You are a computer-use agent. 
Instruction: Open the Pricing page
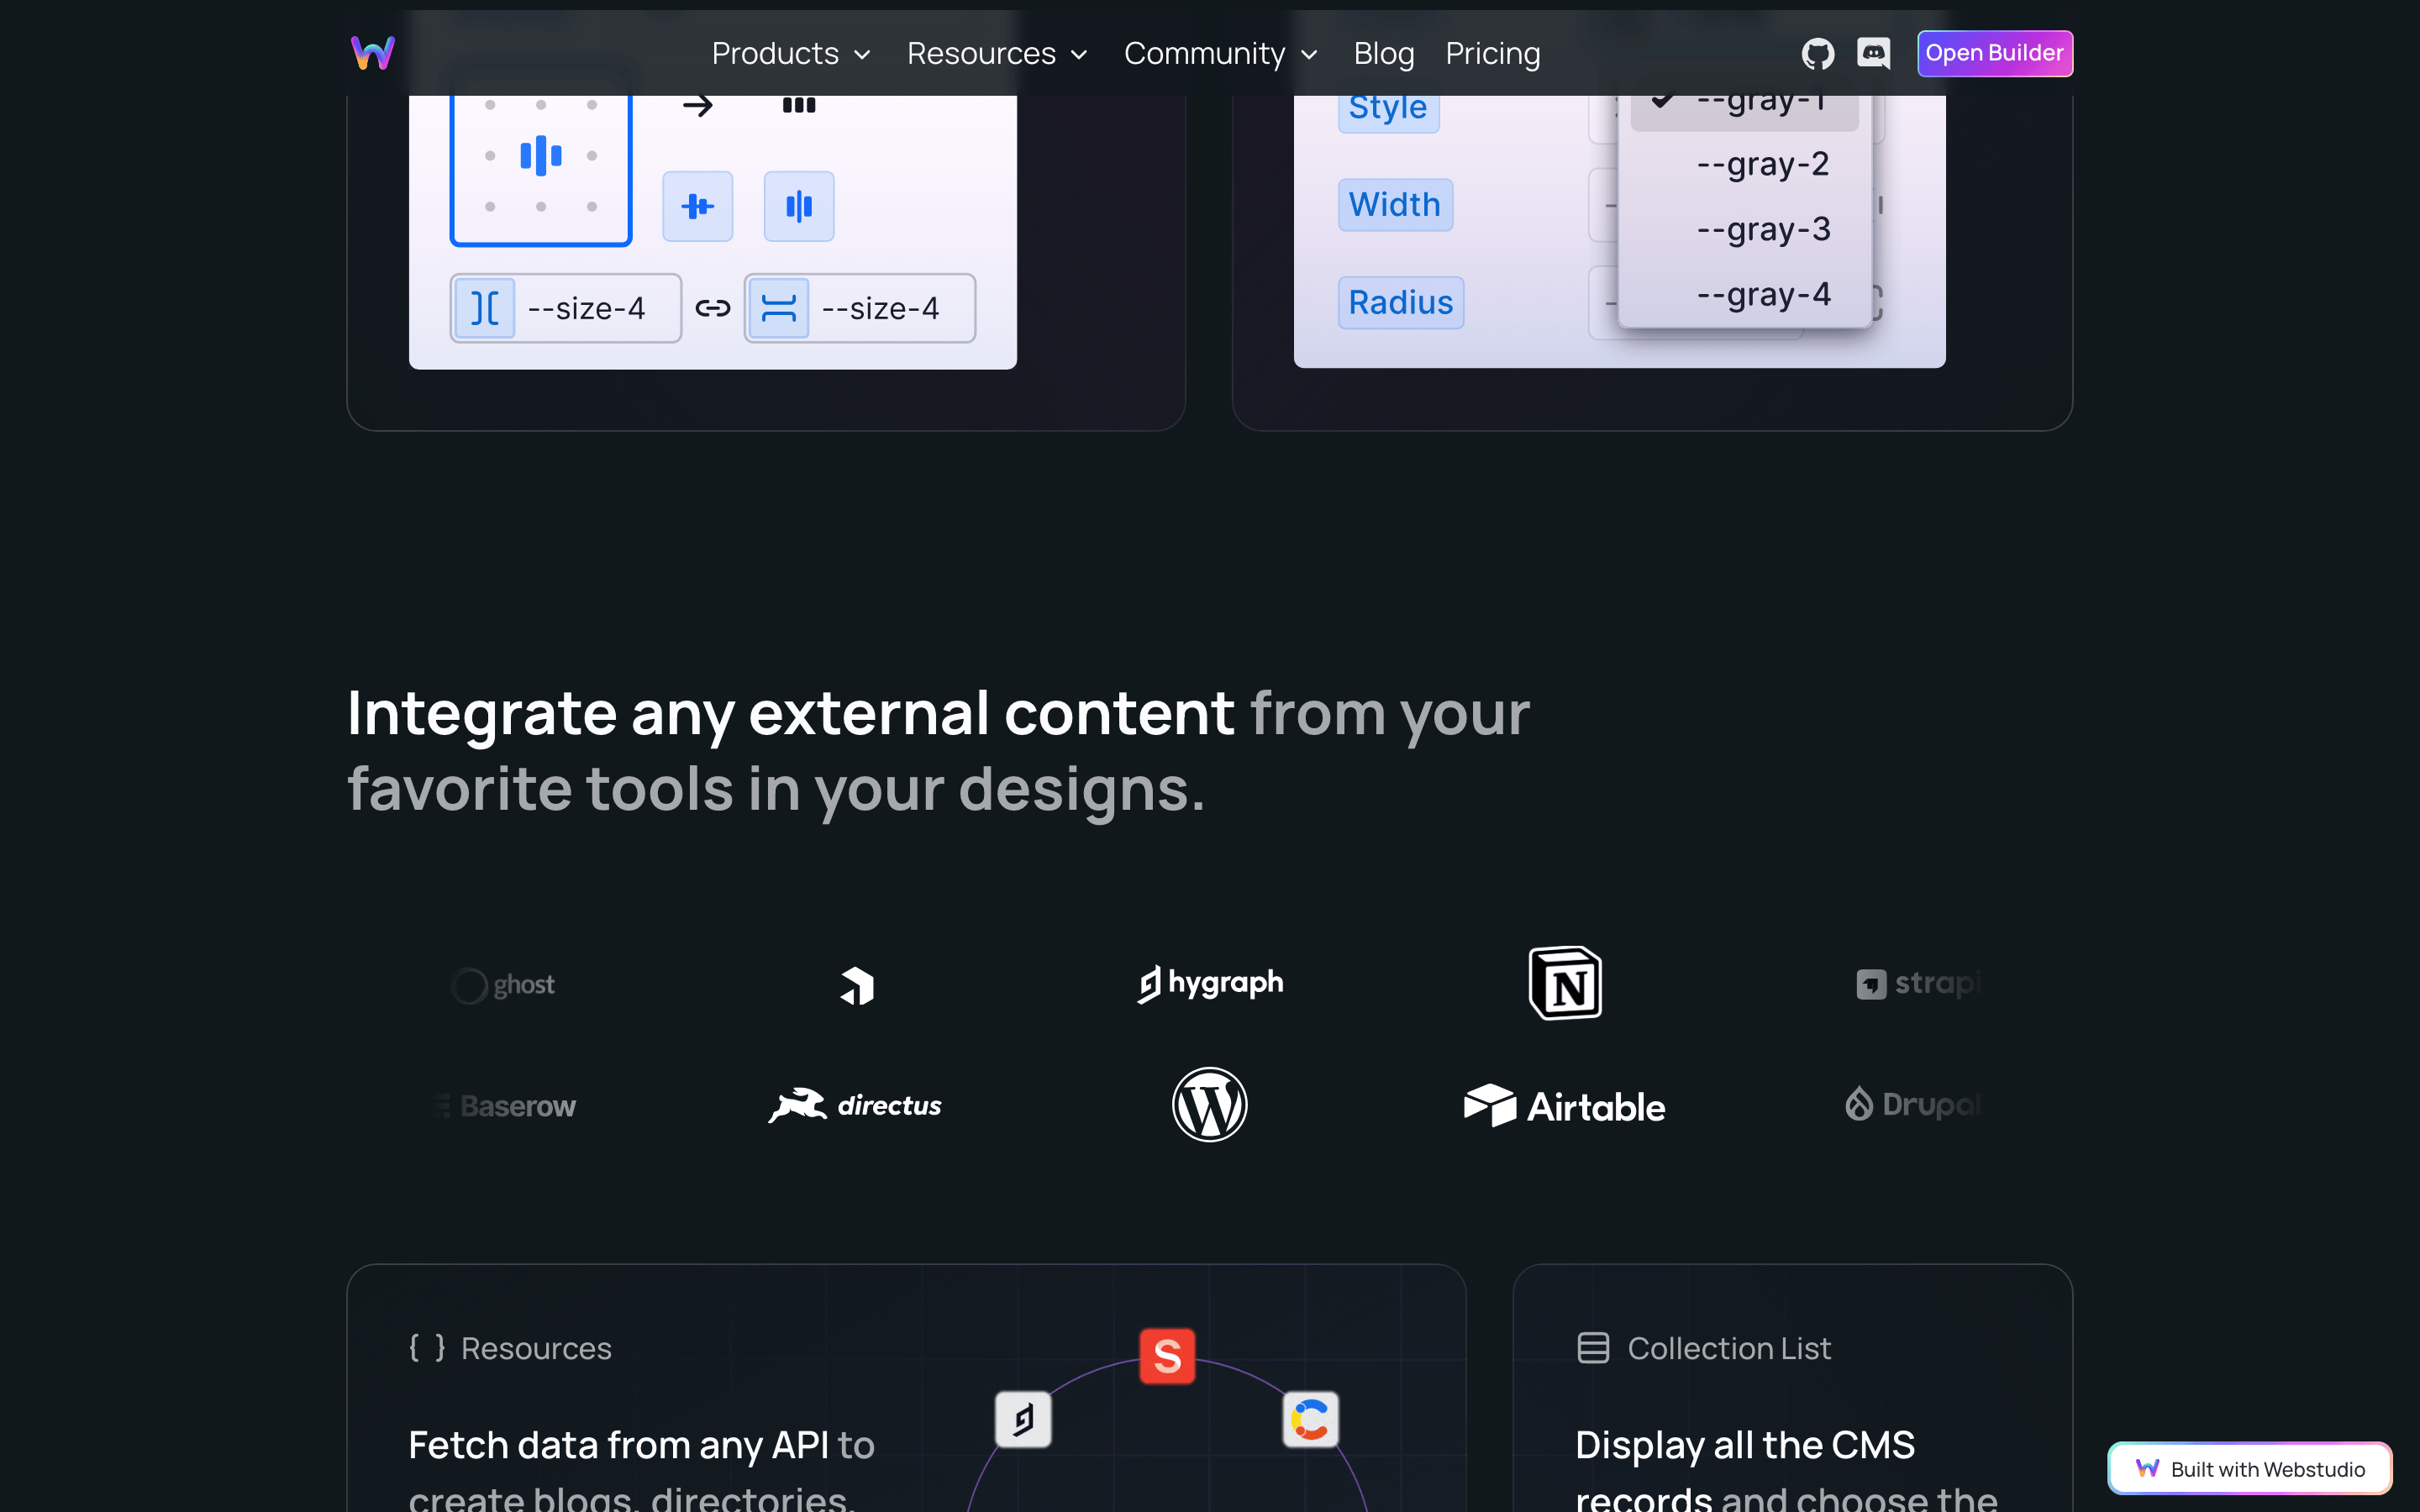tap(1493, 53)
